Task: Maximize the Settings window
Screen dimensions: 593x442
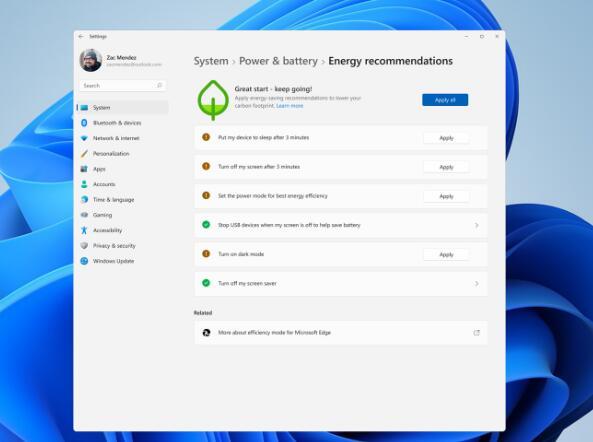Action: pyautogui.click(x=482, y=37)
